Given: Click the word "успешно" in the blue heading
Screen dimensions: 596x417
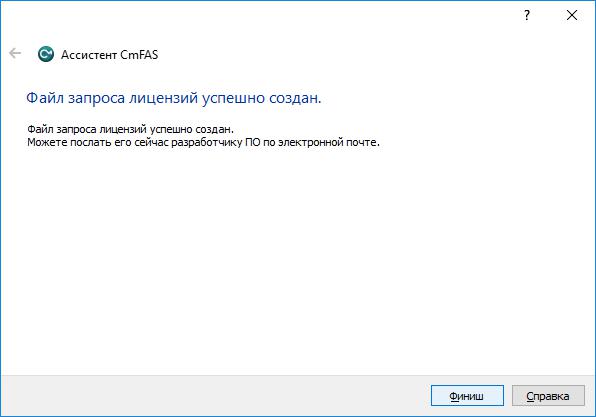Looking at the screenshot, I should (233, 99).
